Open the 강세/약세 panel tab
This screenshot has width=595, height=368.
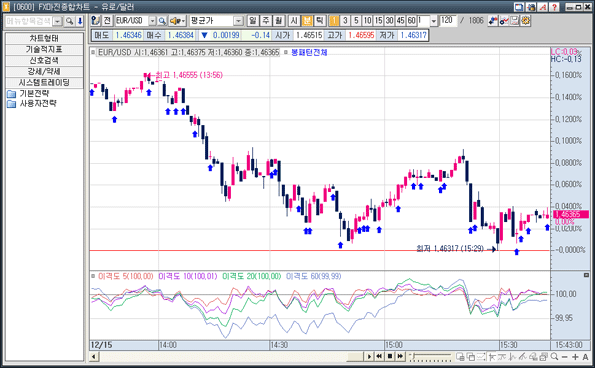44,71
